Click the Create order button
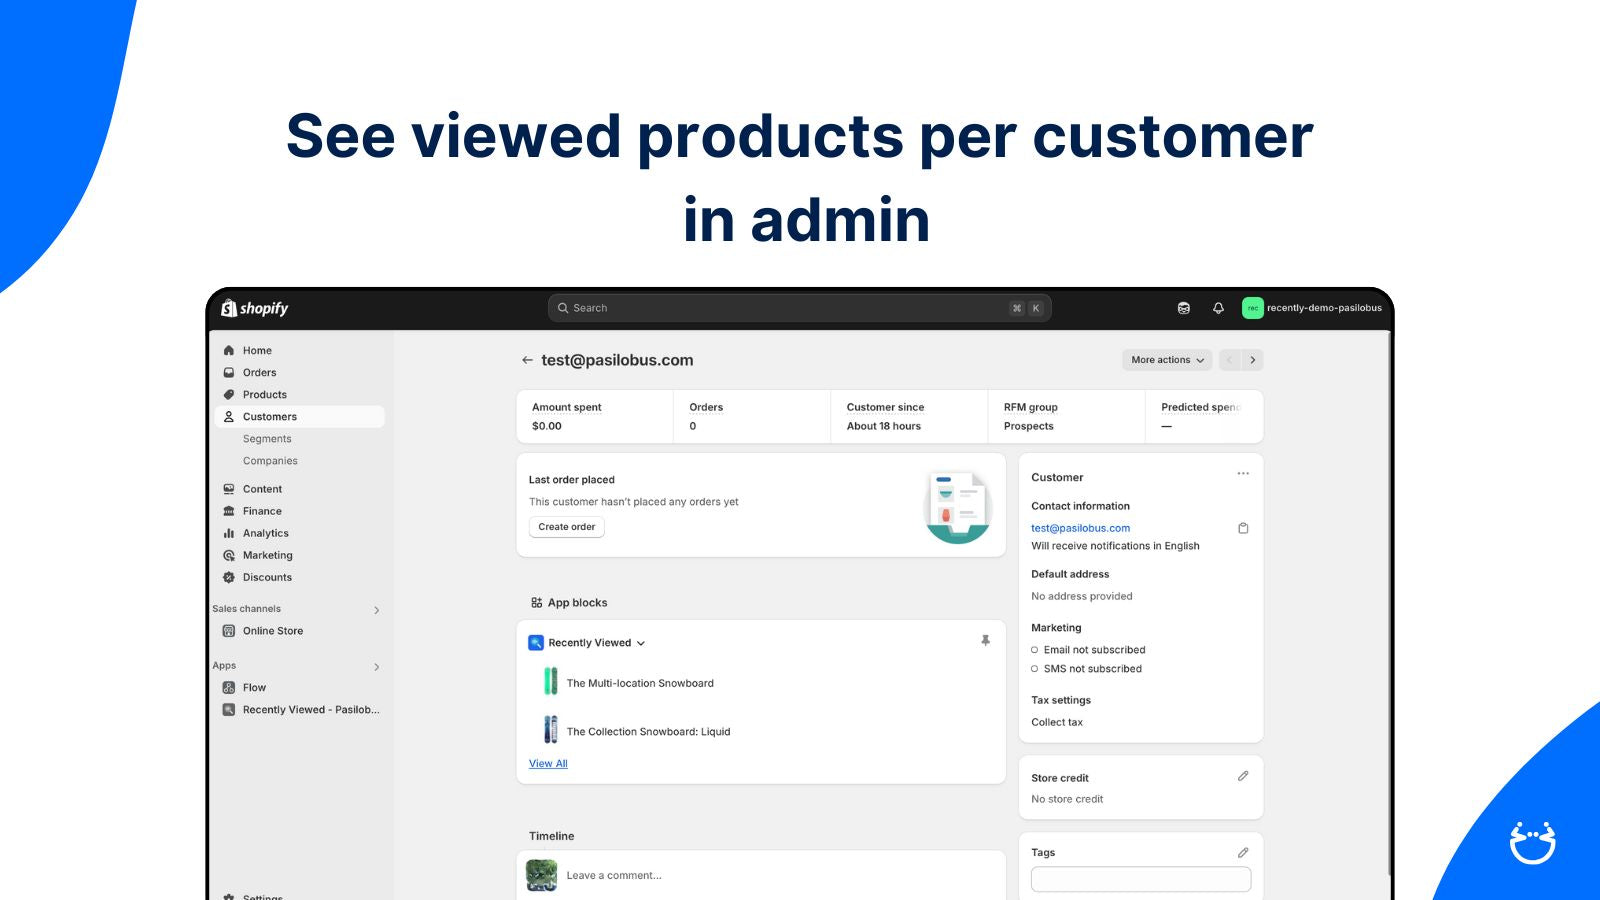Viewport: 1600px width, 900px height. (x=567, y=527)
